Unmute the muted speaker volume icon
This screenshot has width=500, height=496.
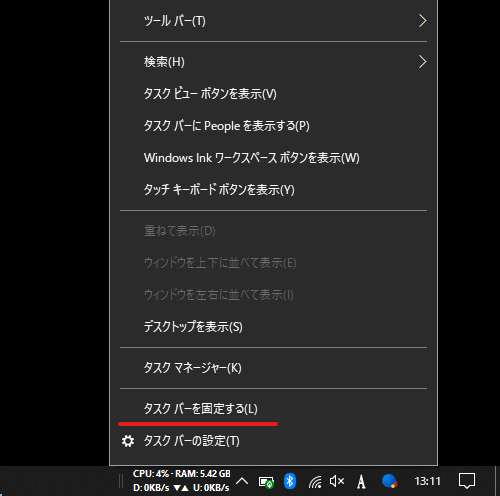point(337,481)
